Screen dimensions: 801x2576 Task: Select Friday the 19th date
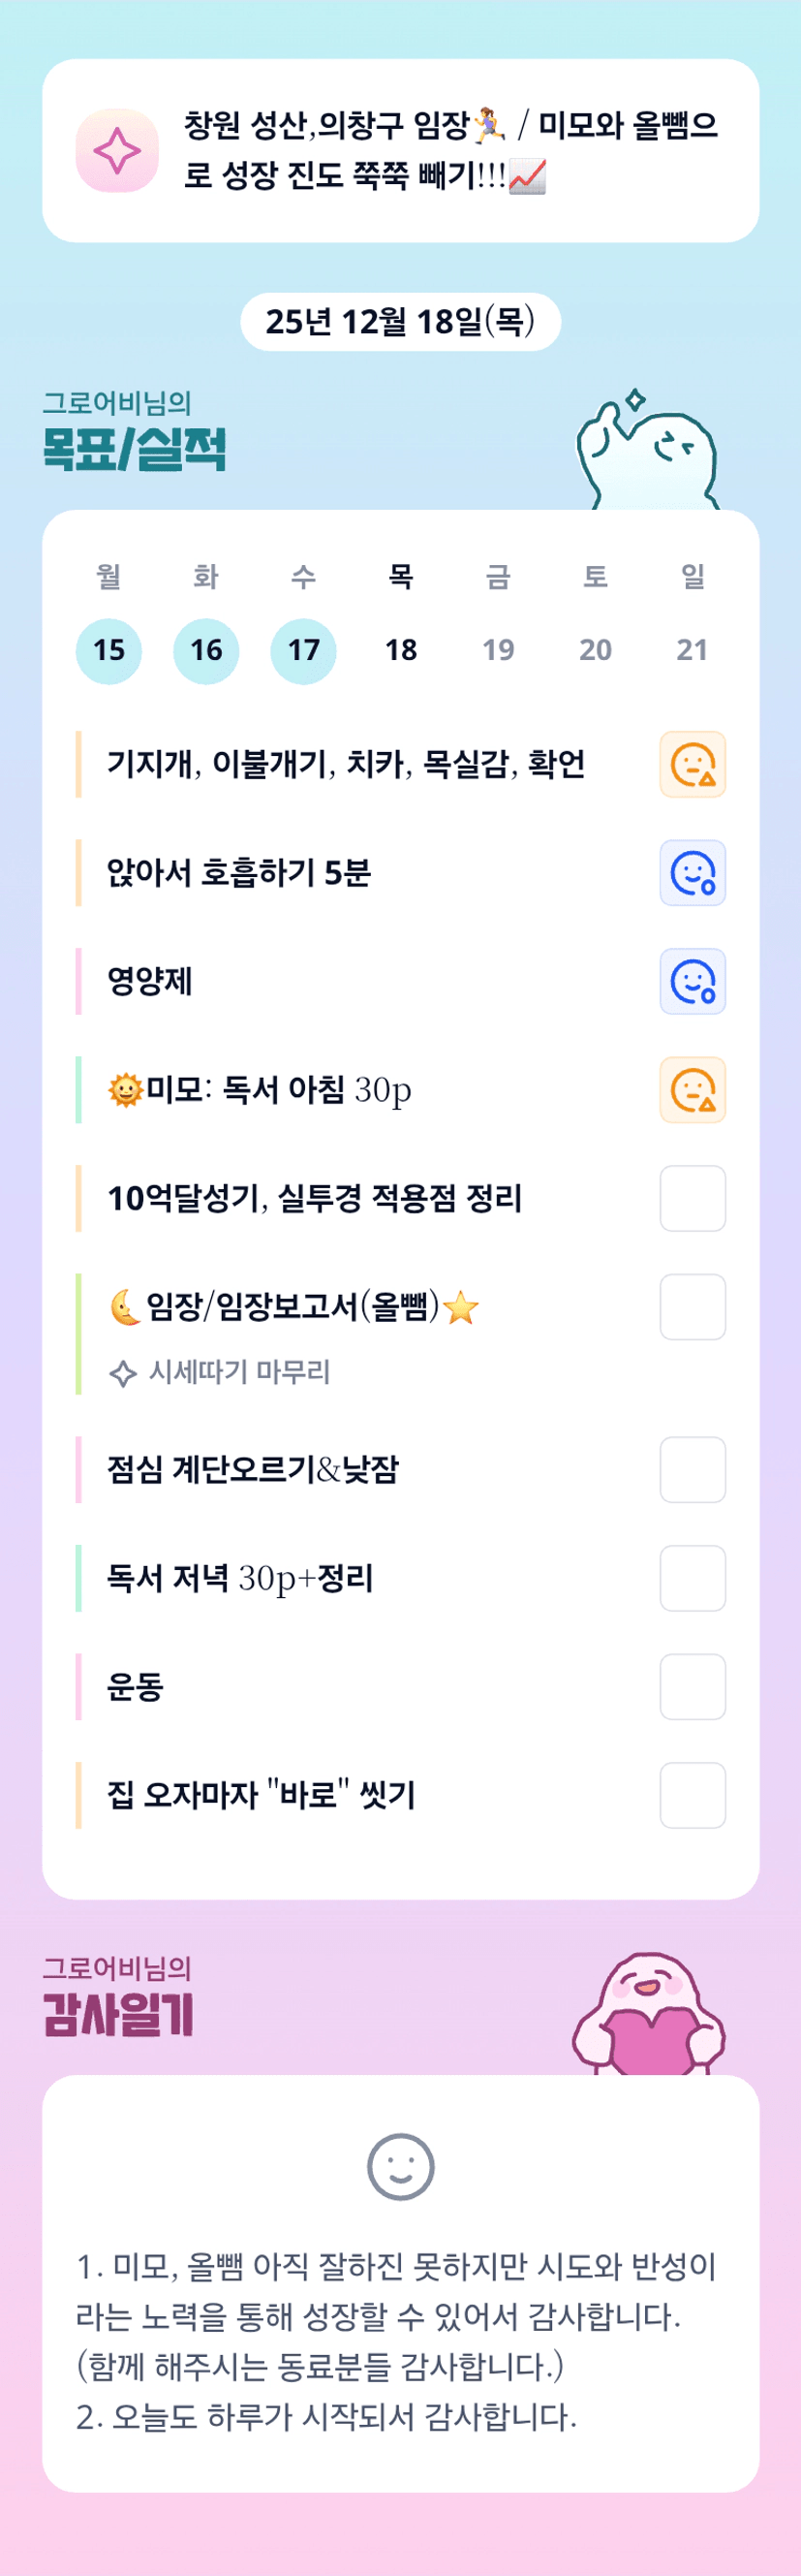498,650
